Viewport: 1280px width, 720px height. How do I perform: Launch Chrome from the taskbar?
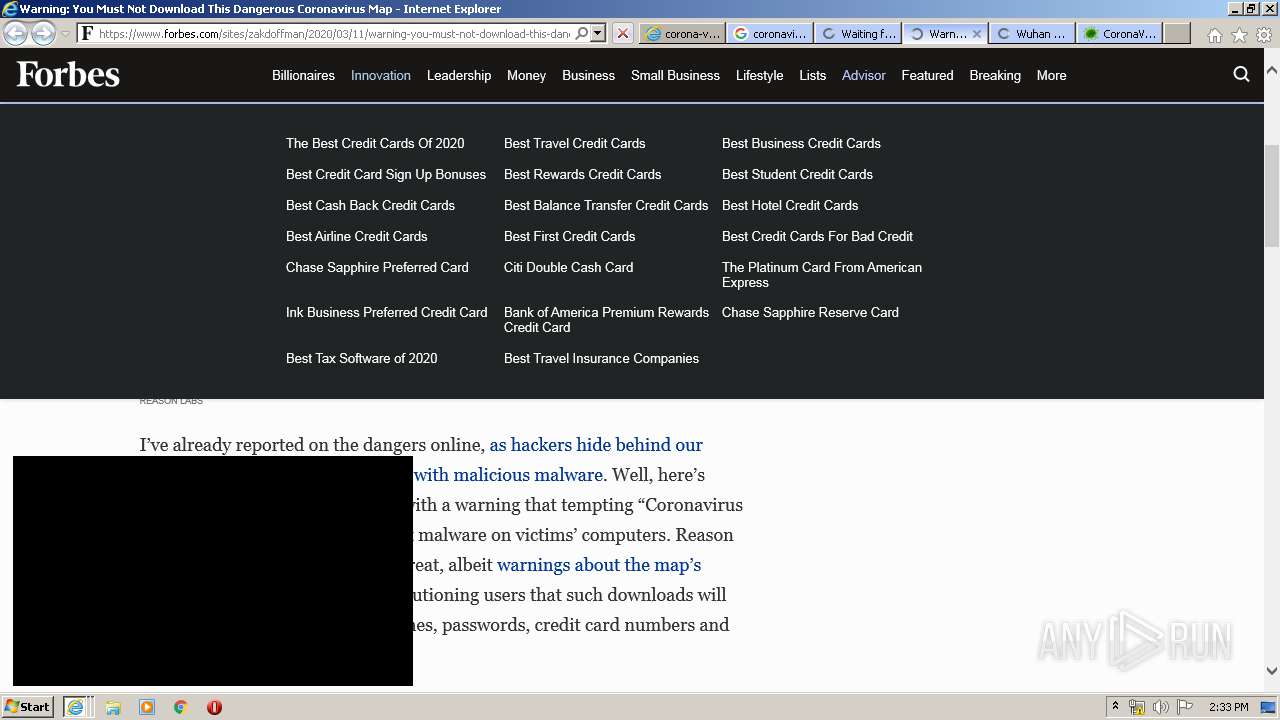tap(180, 707)
